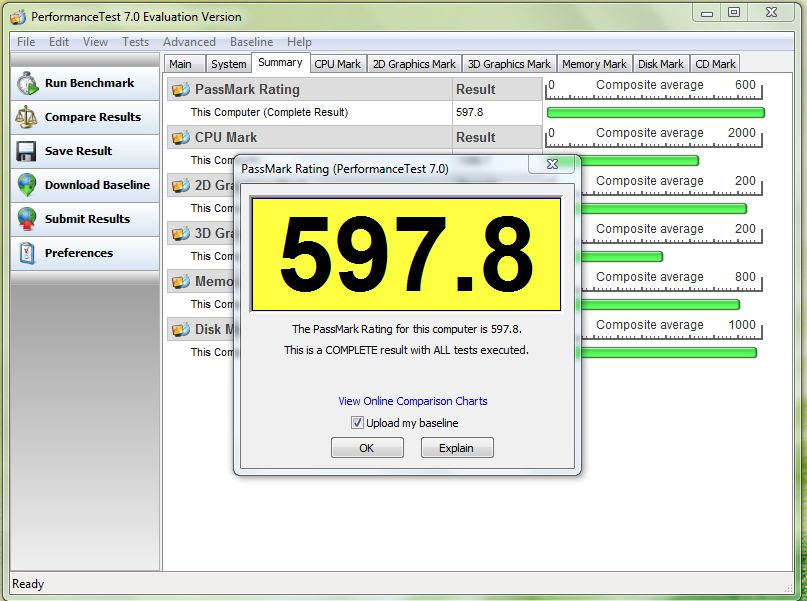This screenshot has height=601, width=807.
Task: Click the 3D Graphics section icon
Action: coord(181,233)
